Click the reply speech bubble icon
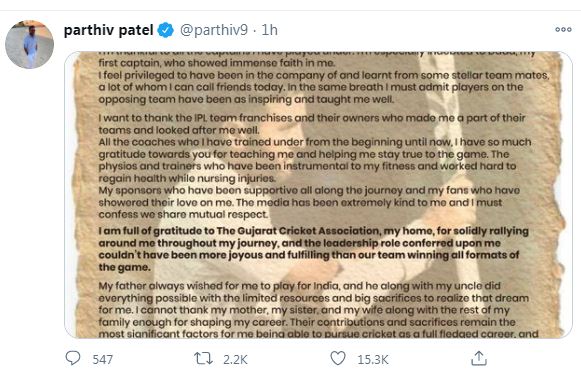 [x=73, y=358]
